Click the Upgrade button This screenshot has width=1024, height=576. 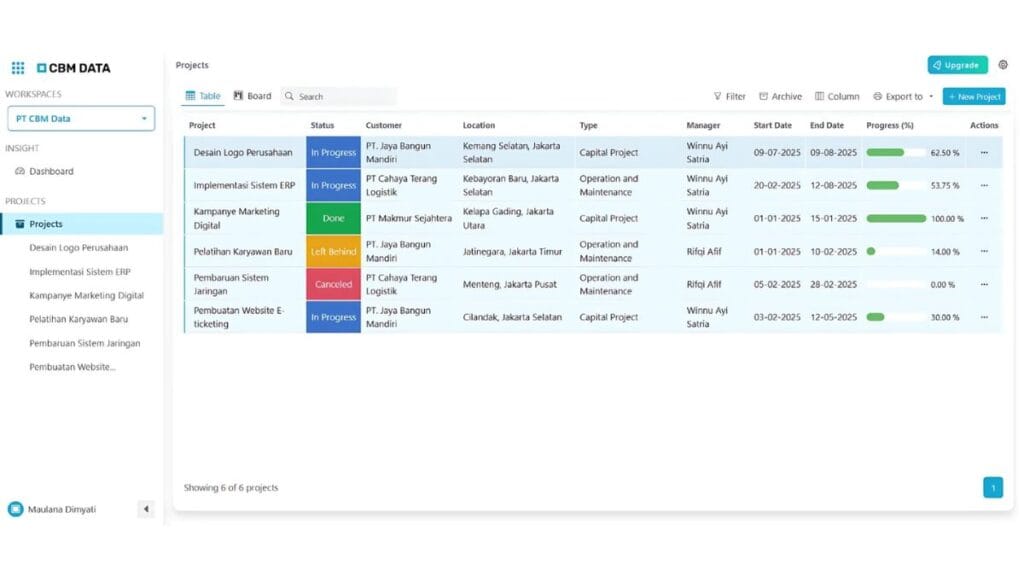[x=957, y=65]
